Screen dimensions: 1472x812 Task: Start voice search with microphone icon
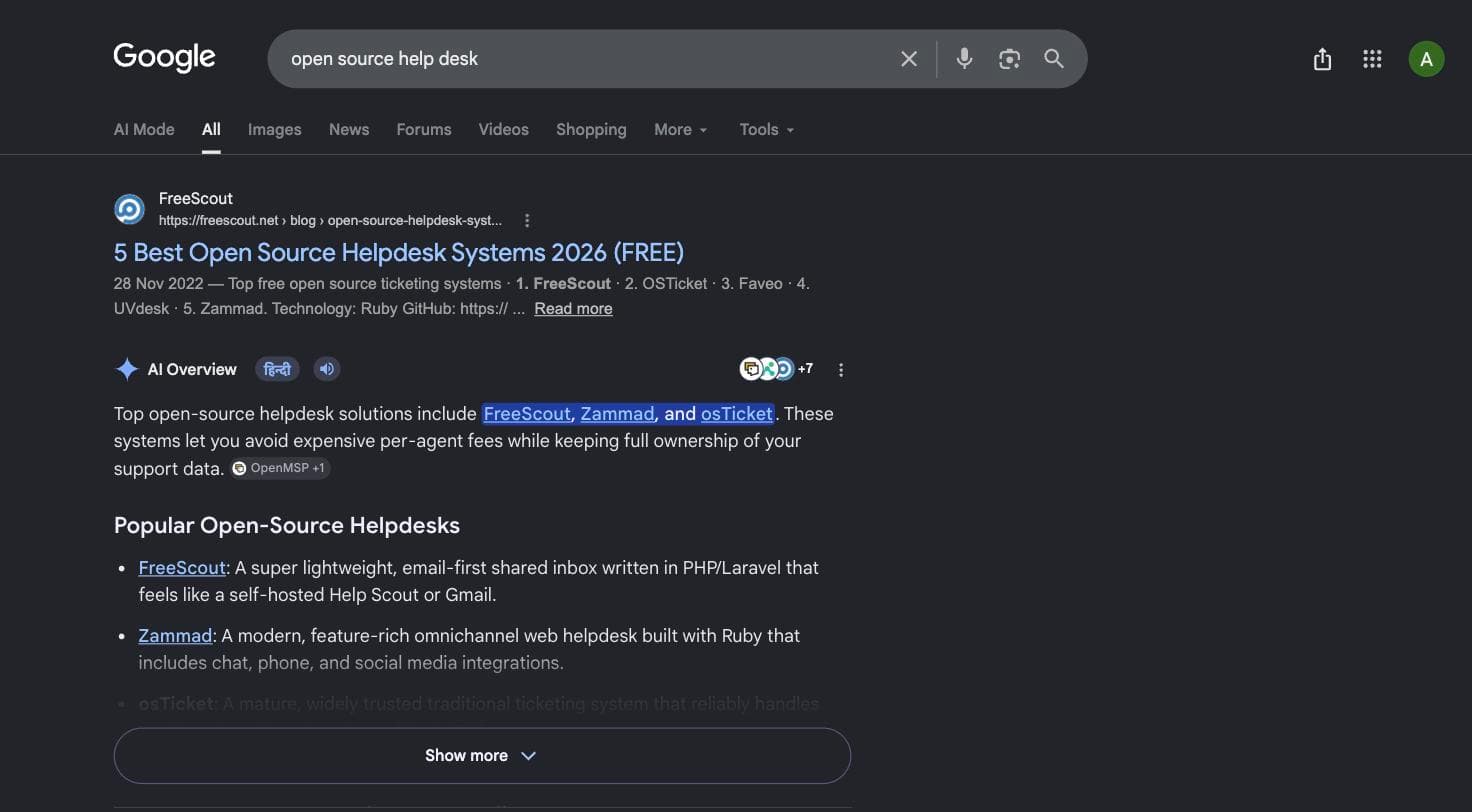(x=964, y=59)
